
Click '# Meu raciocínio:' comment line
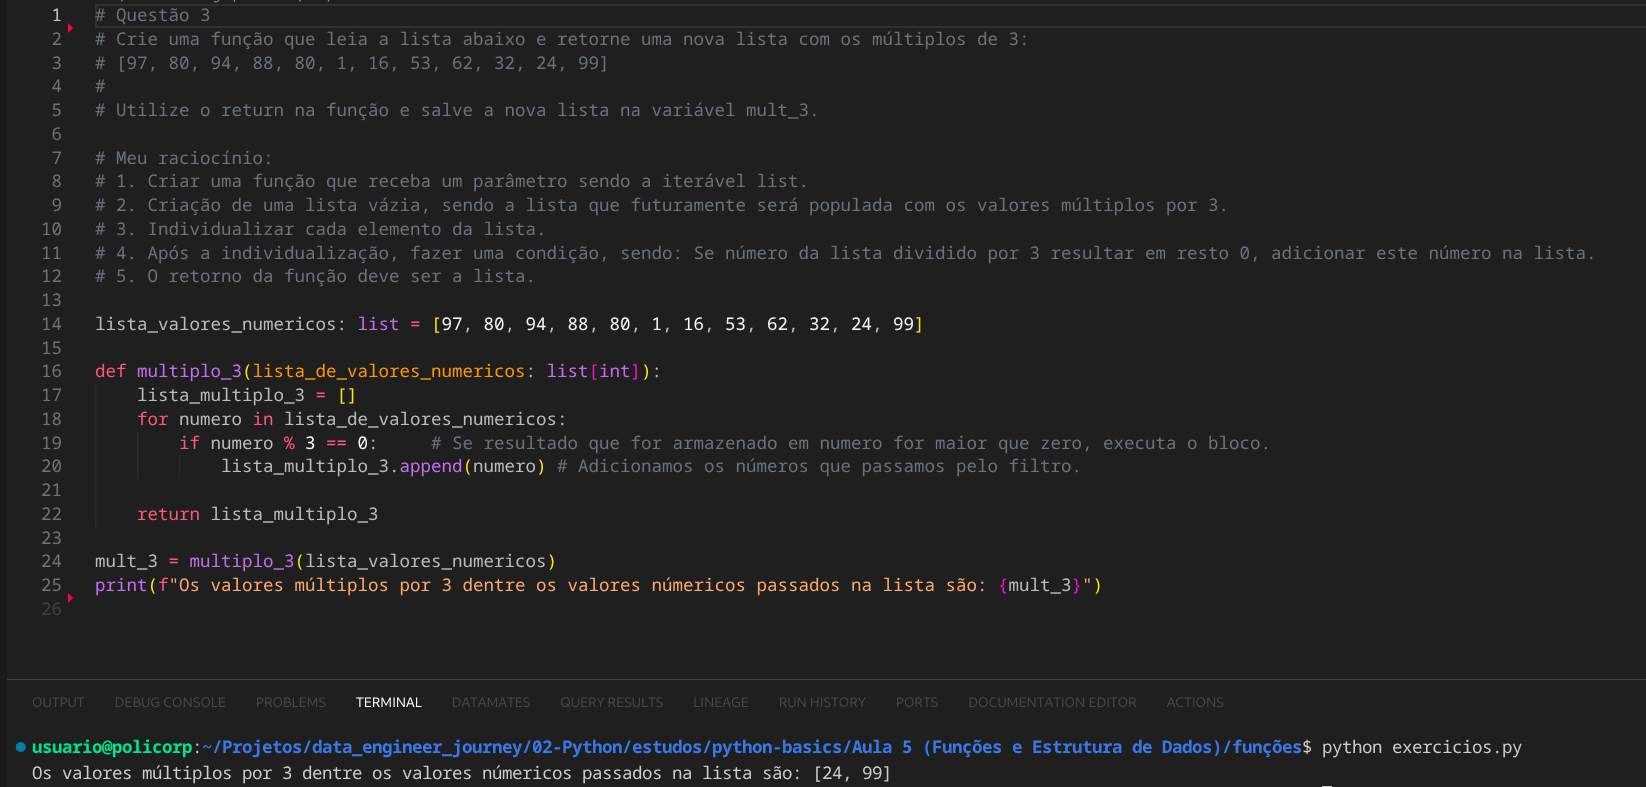[x=184, y=158]
